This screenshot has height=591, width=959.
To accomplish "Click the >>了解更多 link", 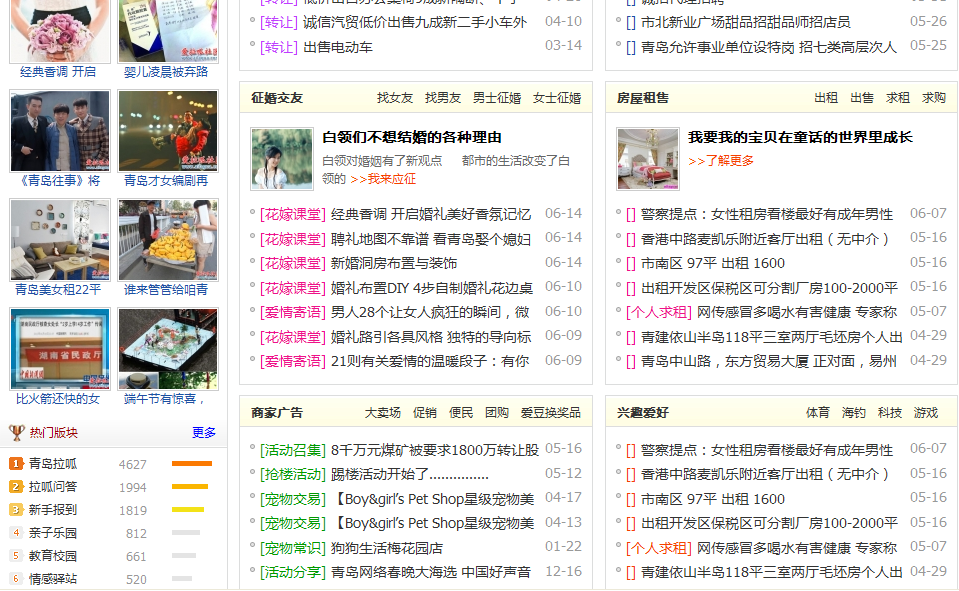I will tap(721, 161).
